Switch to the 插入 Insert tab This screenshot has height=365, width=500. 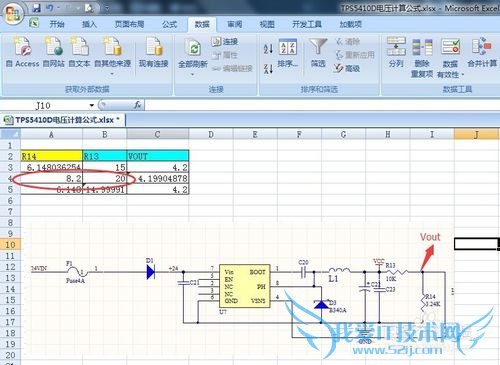(x=89, y=24)
